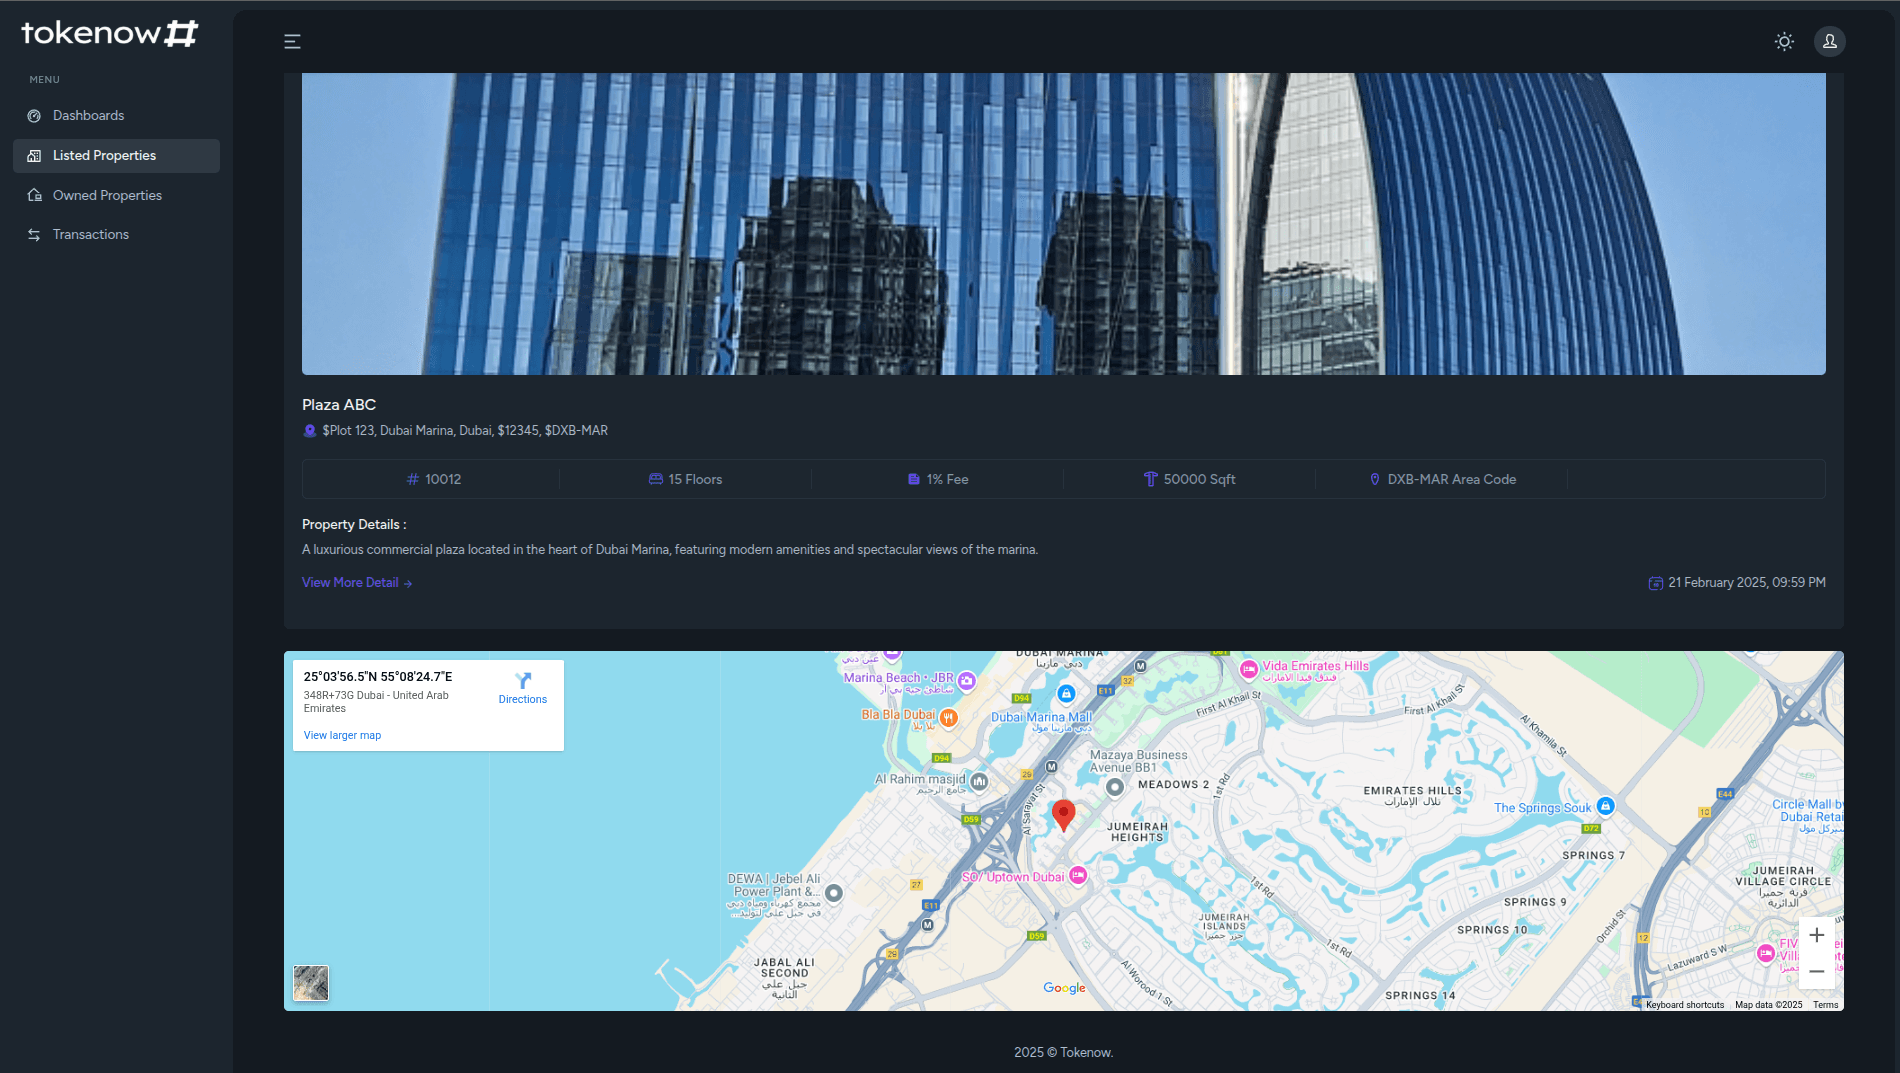Click the ruler icon next to 50000 Sqft
This screenshot has height=1073, width=1900.
(x=1151, y=479)
